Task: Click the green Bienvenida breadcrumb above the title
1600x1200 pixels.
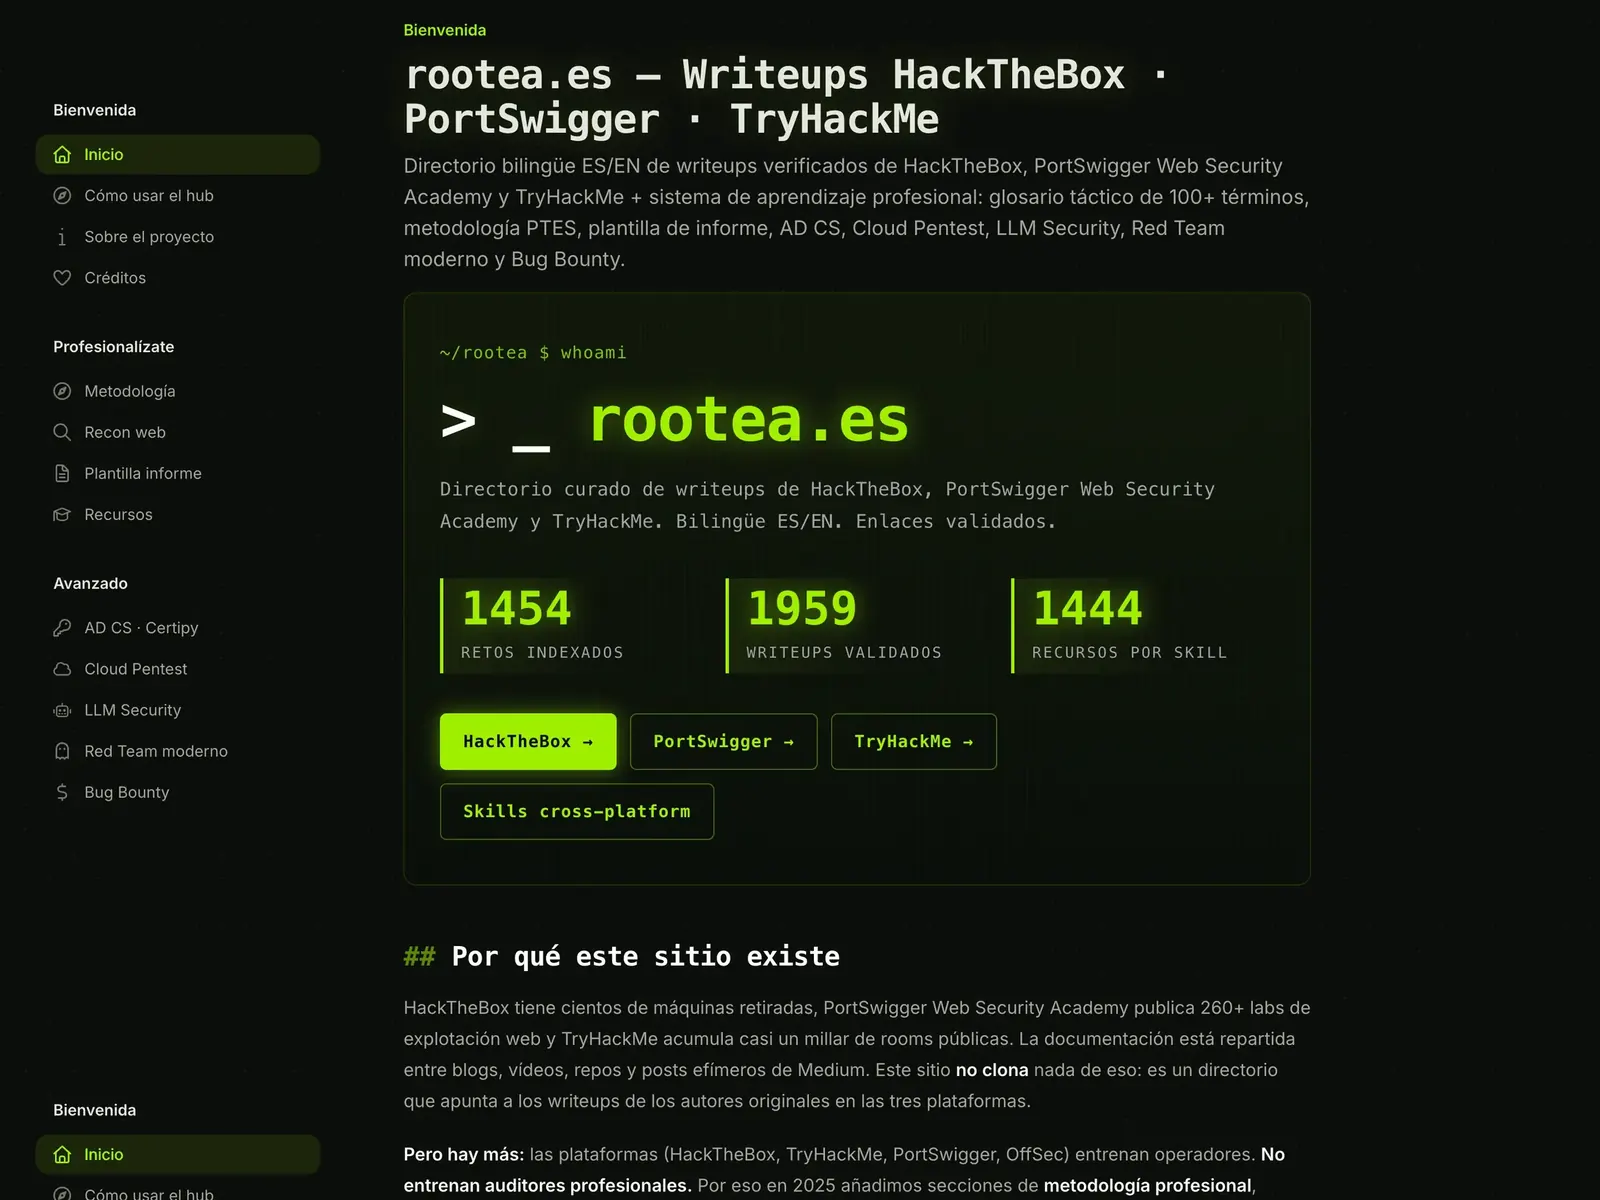Action: pos(445,30)
